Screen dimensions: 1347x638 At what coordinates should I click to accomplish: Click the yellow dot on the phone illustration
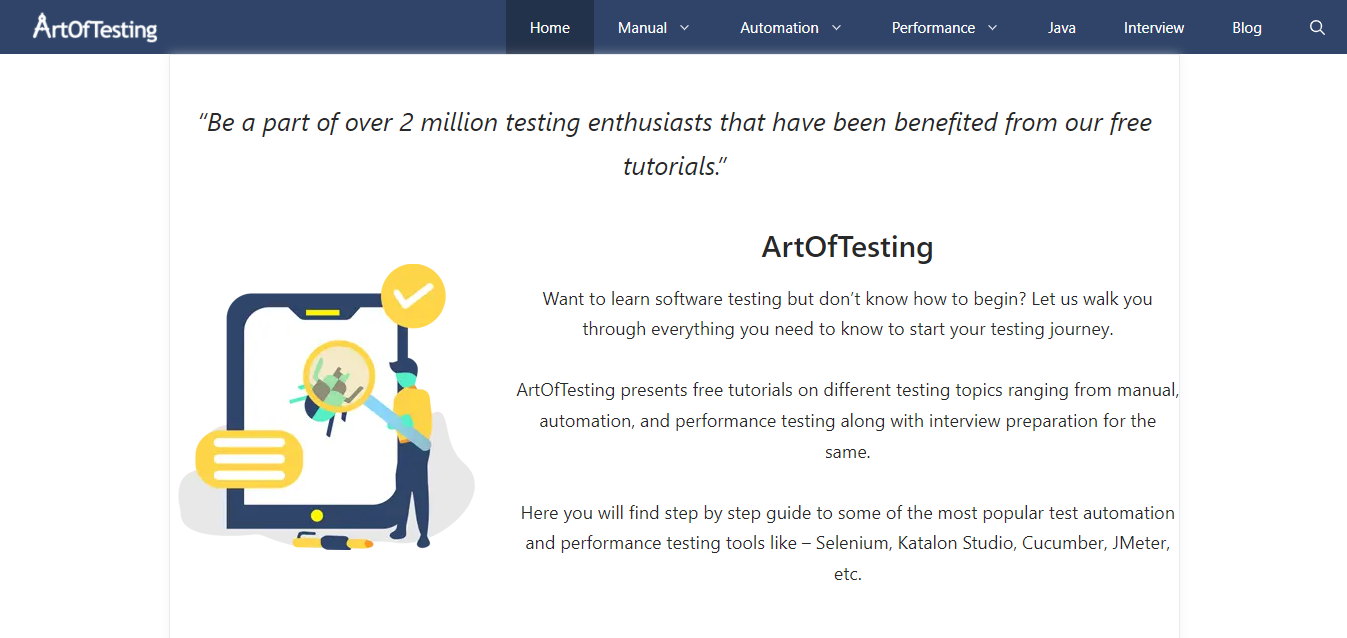[x=317, y=516]
